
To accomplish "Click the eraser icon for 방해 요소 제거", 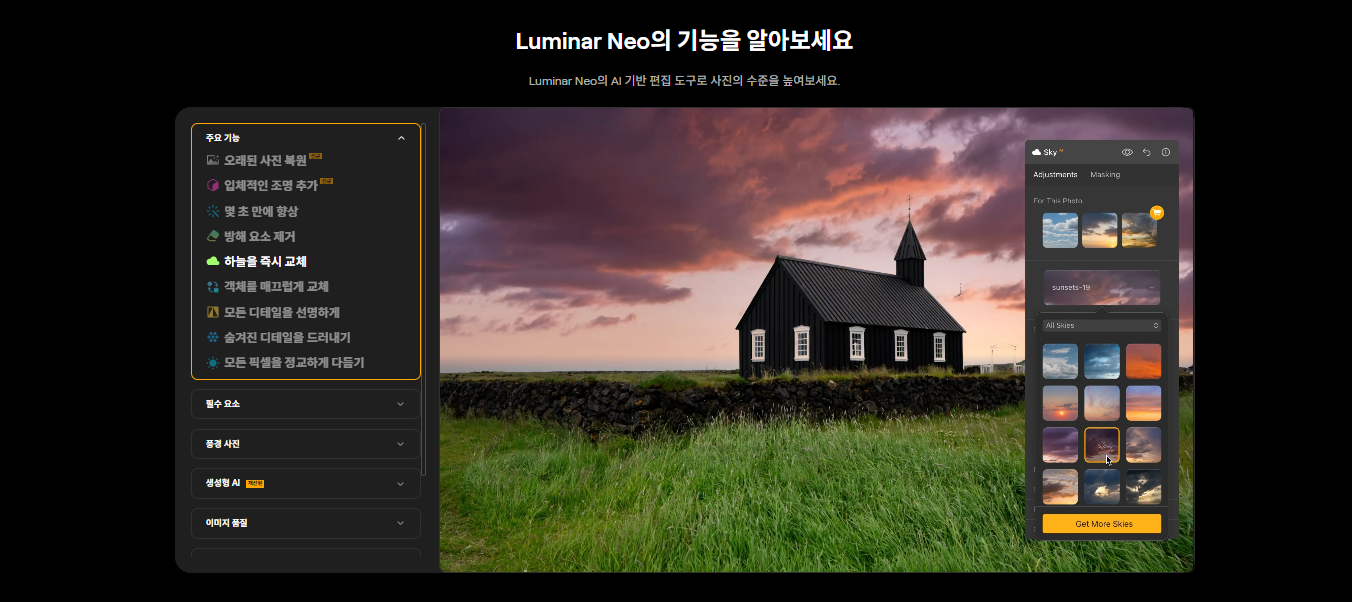I will click(x=212, y=237).
